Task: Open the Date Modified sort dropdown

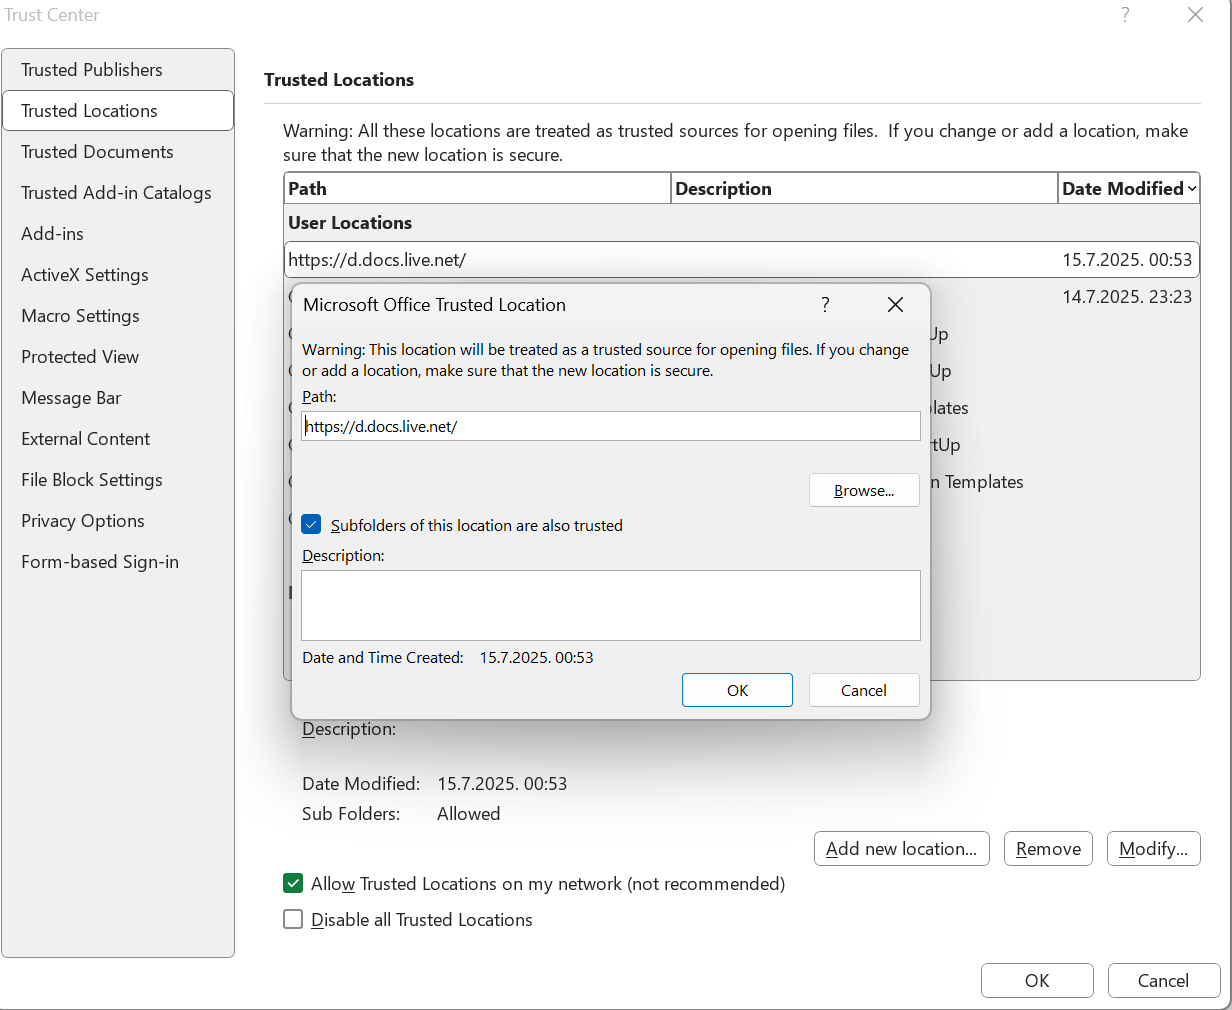Action: pyautogui.click(x=1193, y=188)
